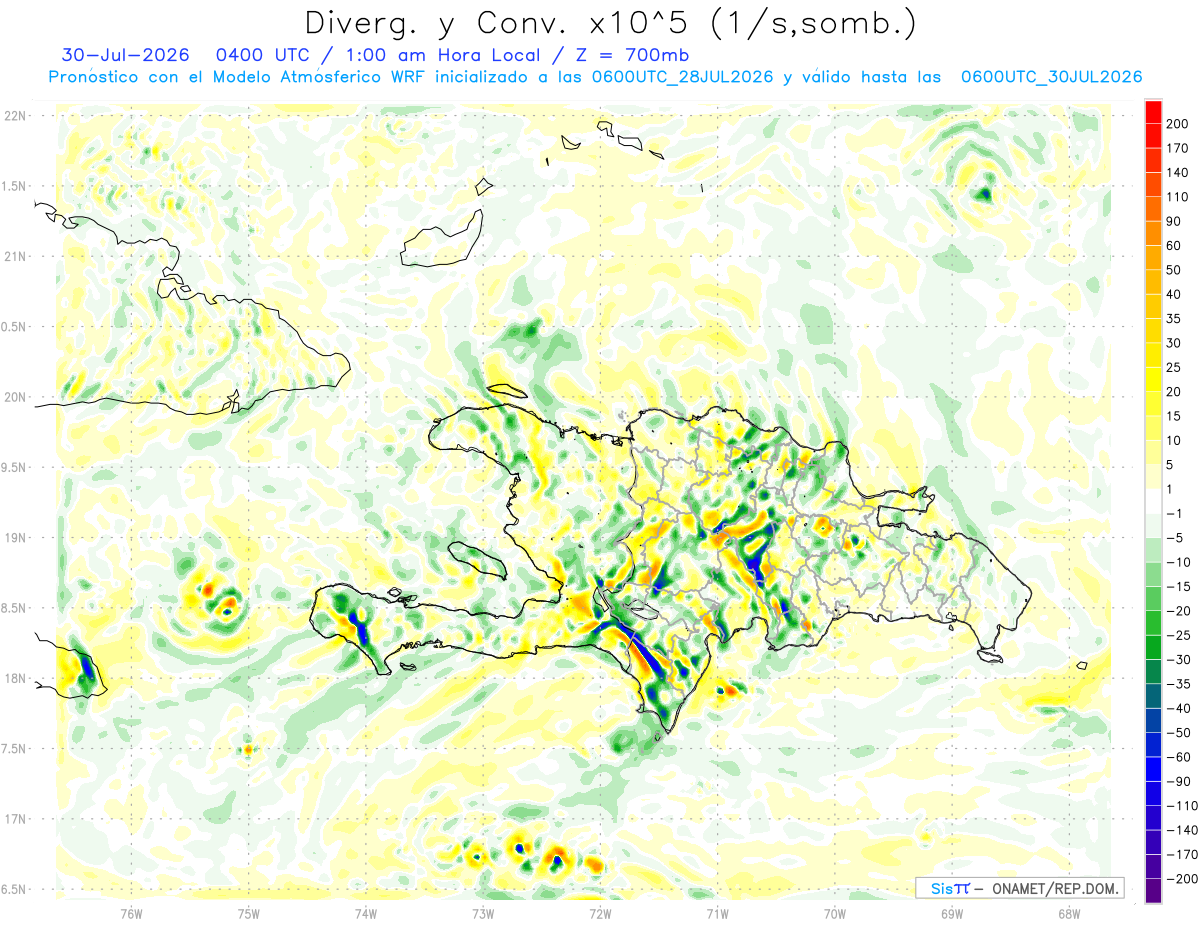Click the '7.5N' latitude axis label
The height and width of the screenshot is (927, 1200).
click(15, 750)
